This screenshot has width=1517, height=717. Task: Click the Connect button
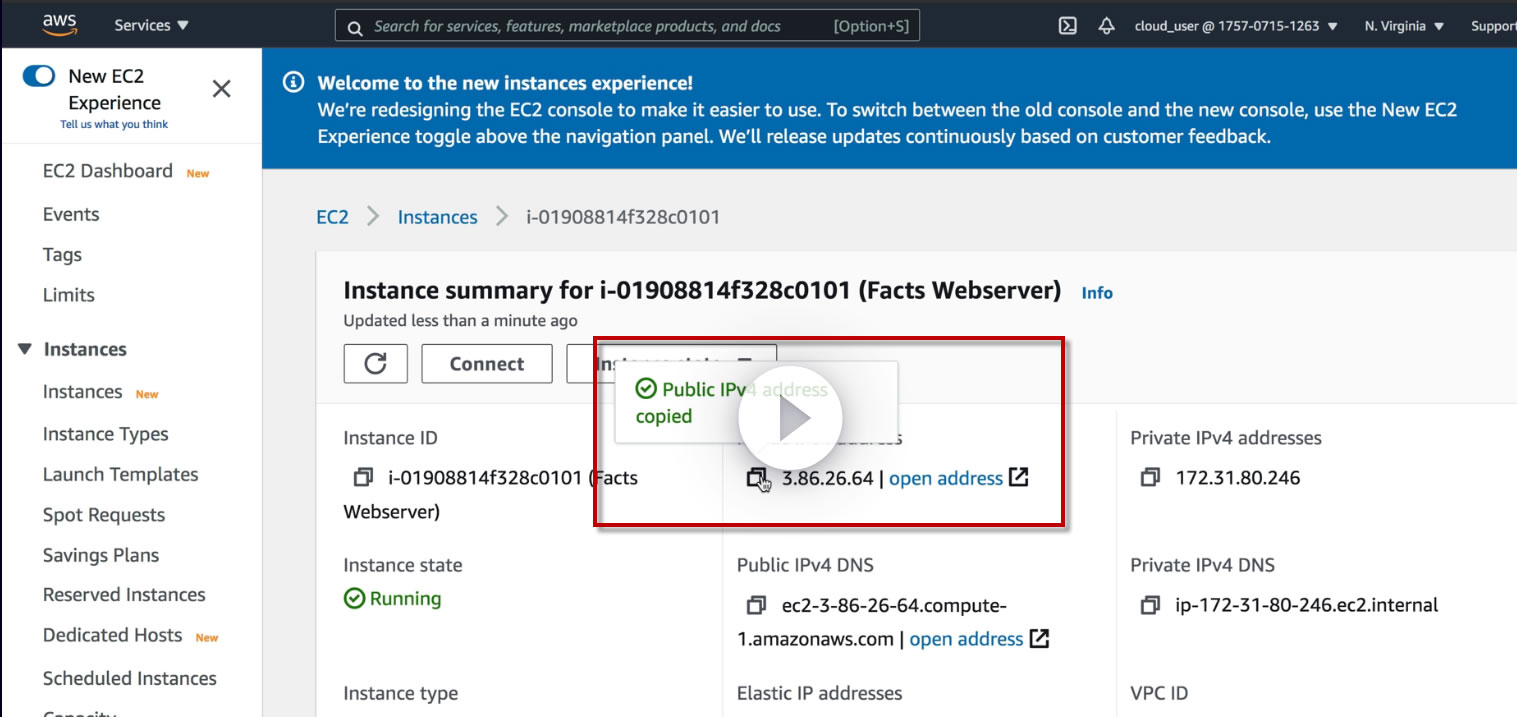click(486, 364)
